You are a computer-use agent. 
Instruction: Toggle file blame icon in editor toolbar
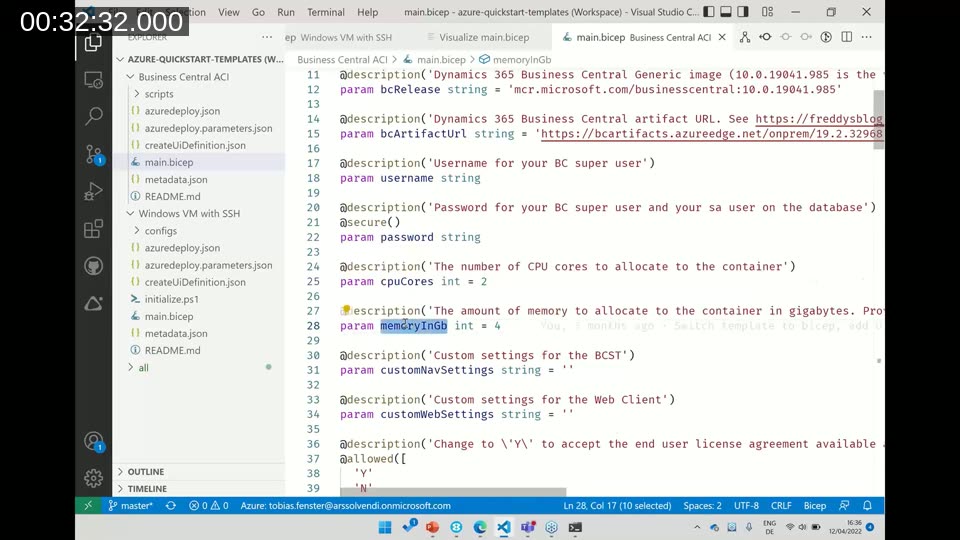826,37
